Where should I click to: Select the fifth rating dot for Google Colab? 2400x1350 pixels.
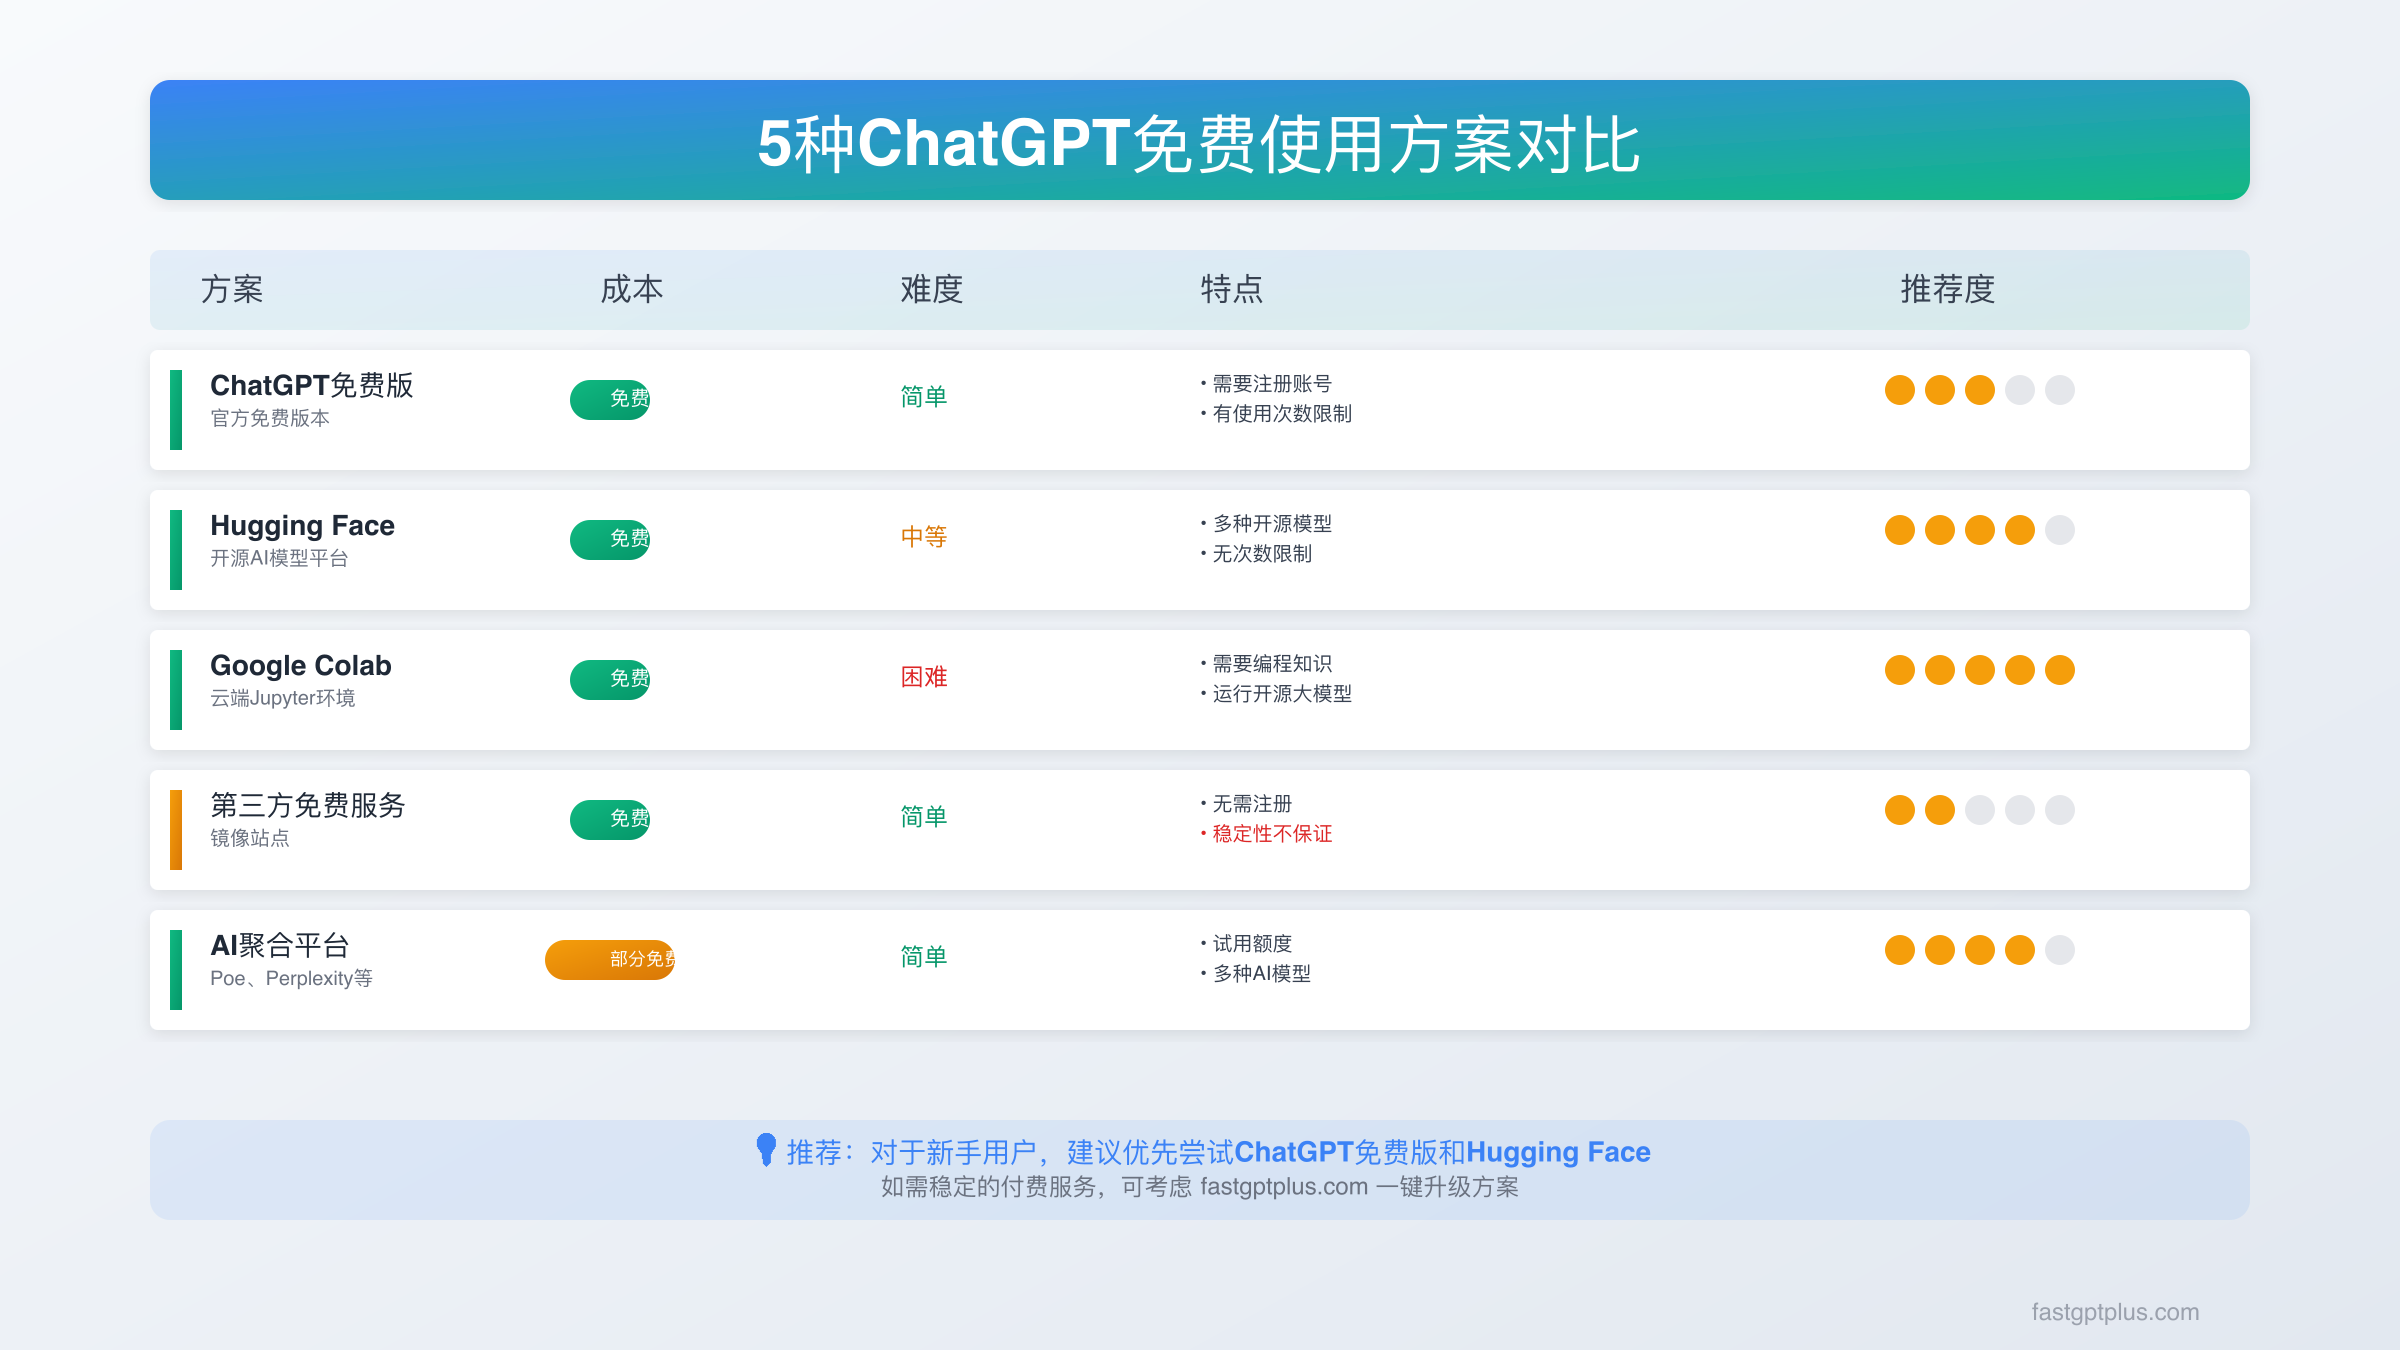coord(2060,669)
